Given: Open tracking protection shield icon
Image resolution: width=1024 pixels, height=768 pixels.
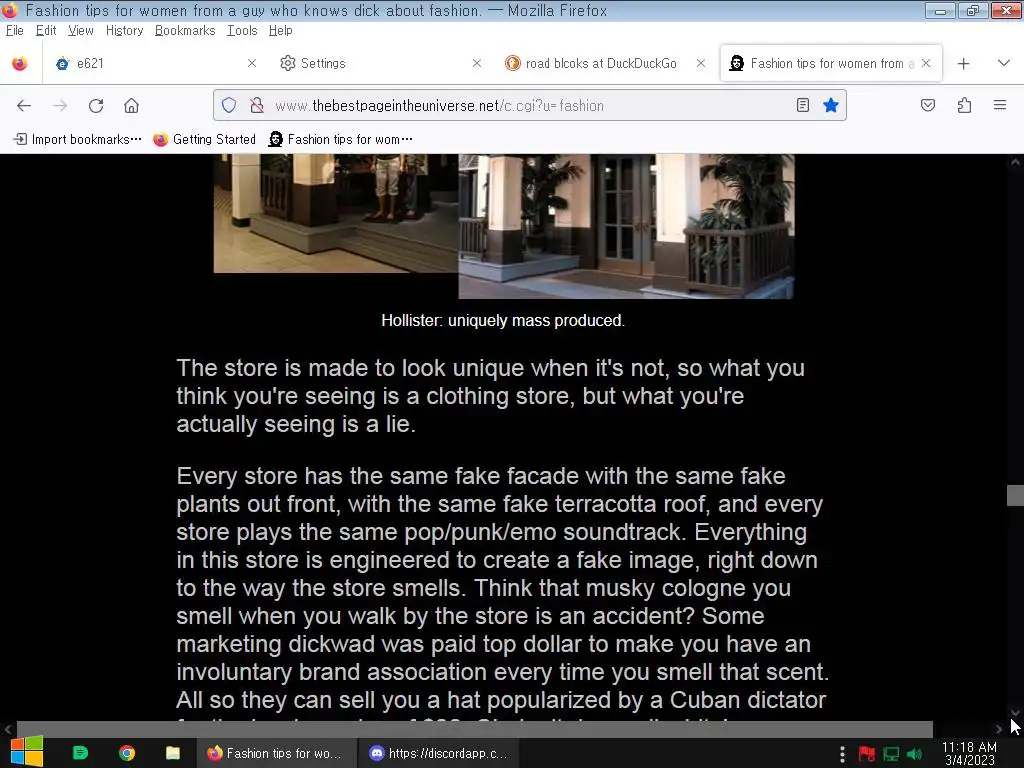Looking at the screenshot, I should pos(229,105).
